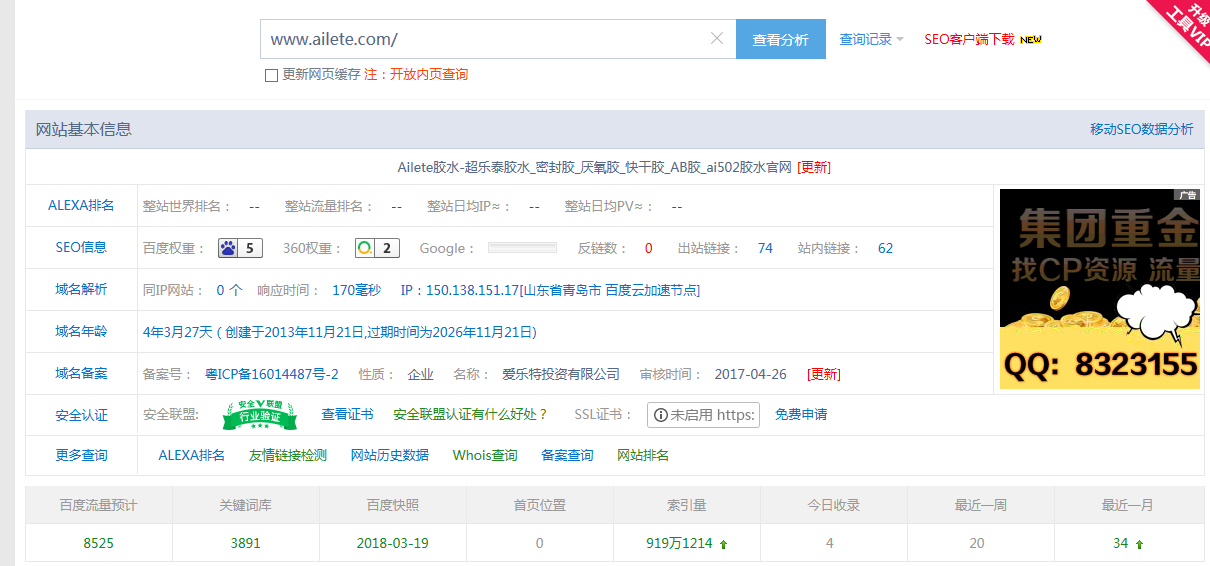1210x566 pixels.
Task: Open 移动SEO数据分析 link
Action: coord(1141,129)
